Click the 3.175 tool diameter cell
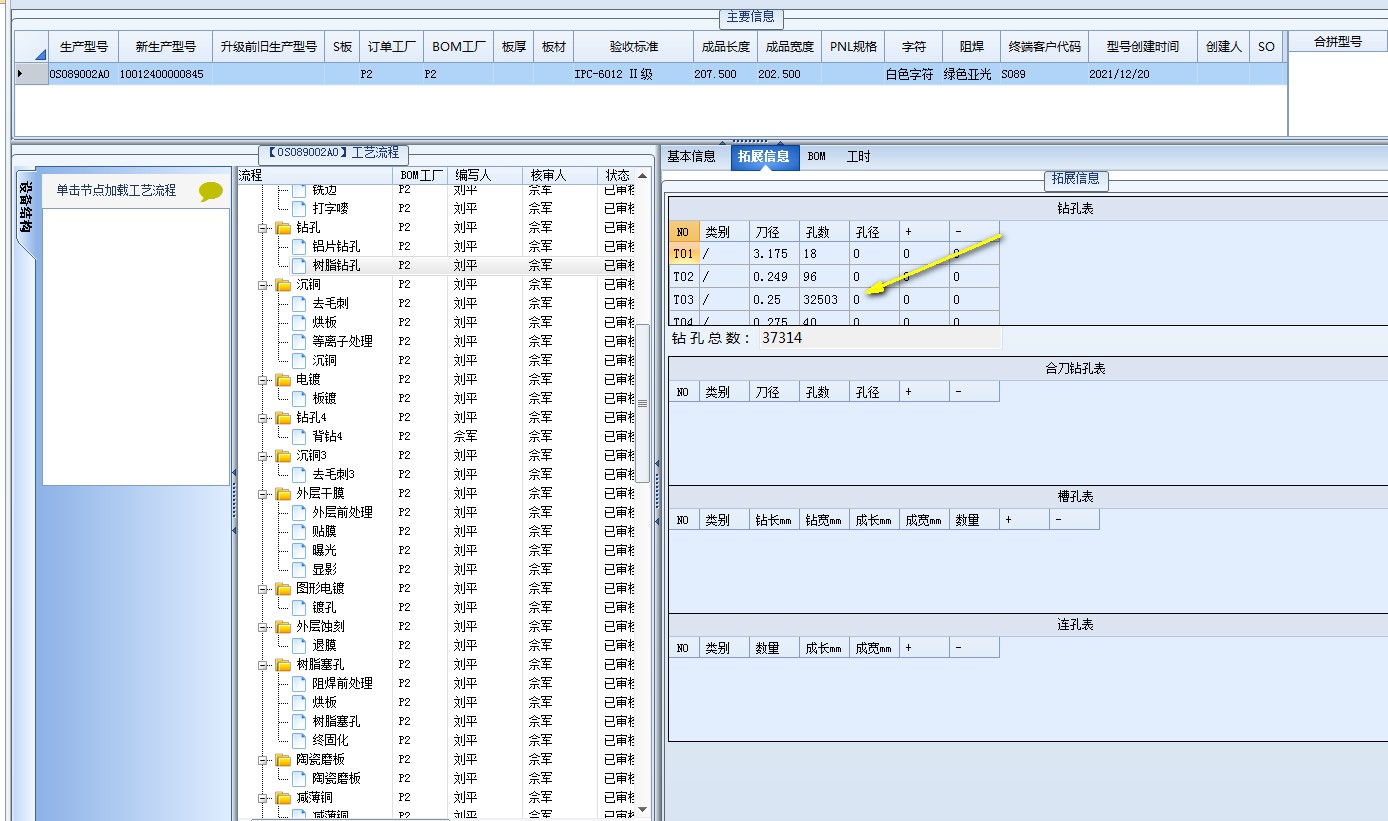This screenshot has height=821, width=1388. [774, 254]
